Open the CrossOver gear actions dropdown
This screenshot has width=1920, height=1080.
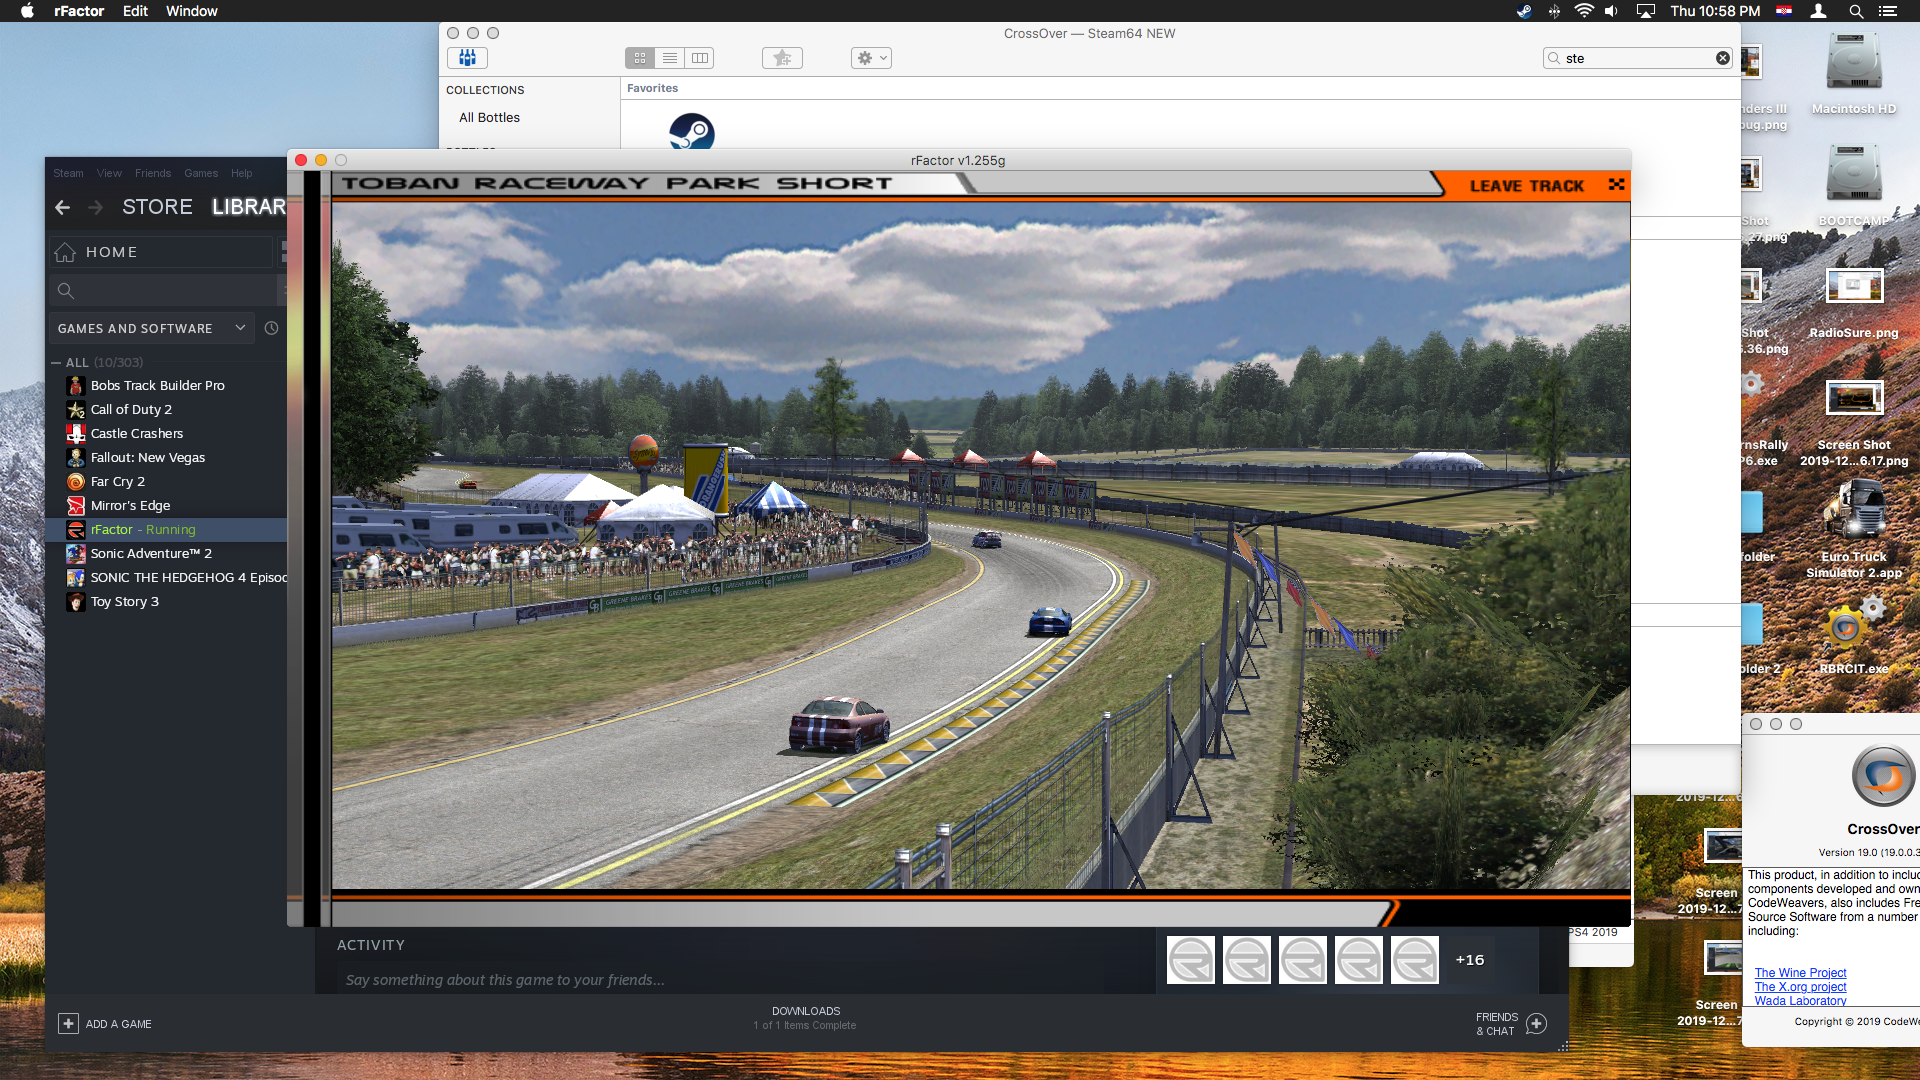(x=871, y=58)
